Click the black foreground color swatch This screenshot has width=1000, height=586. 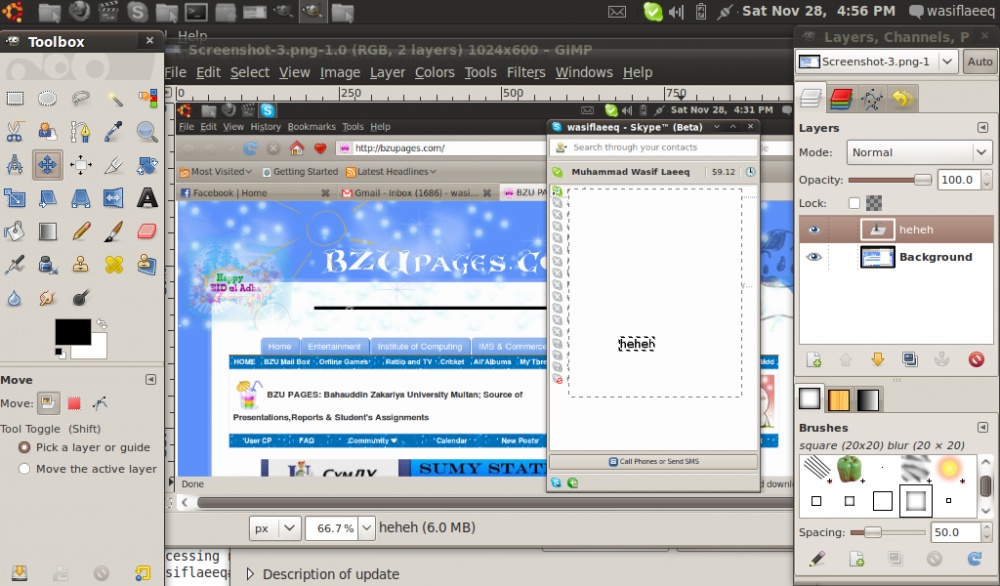[71, 332]
